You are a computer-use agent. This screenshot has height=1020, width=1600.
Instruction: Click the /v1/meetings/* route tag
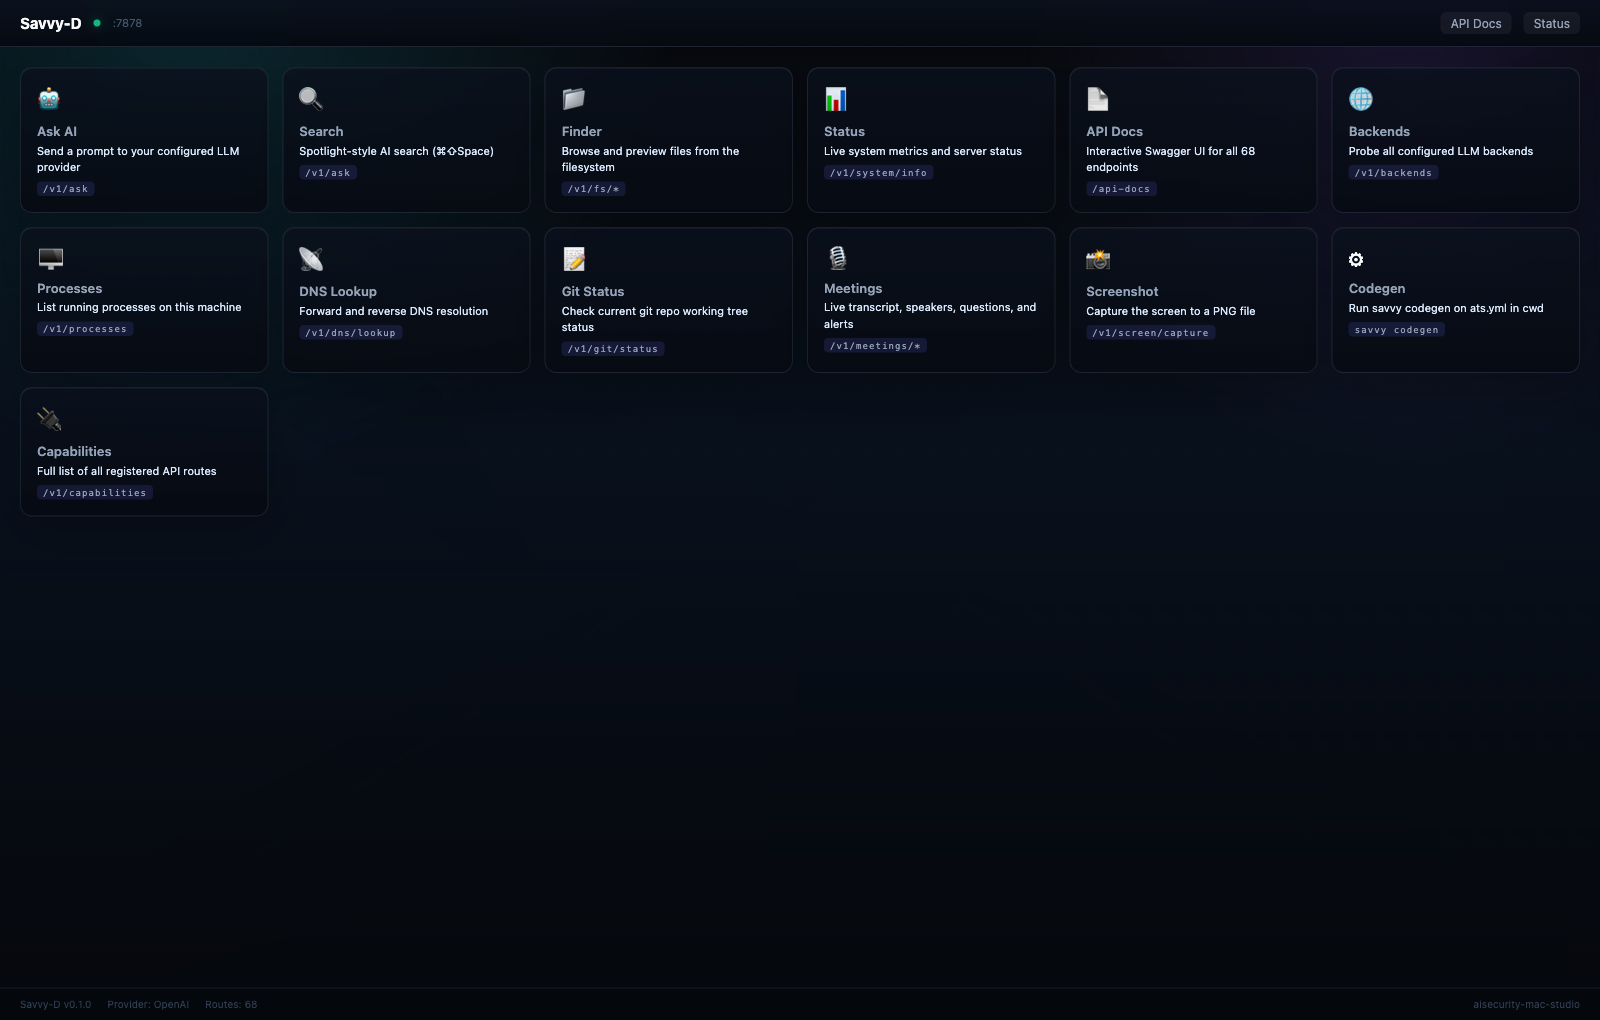pyautogui.click(x=875, y=346)
